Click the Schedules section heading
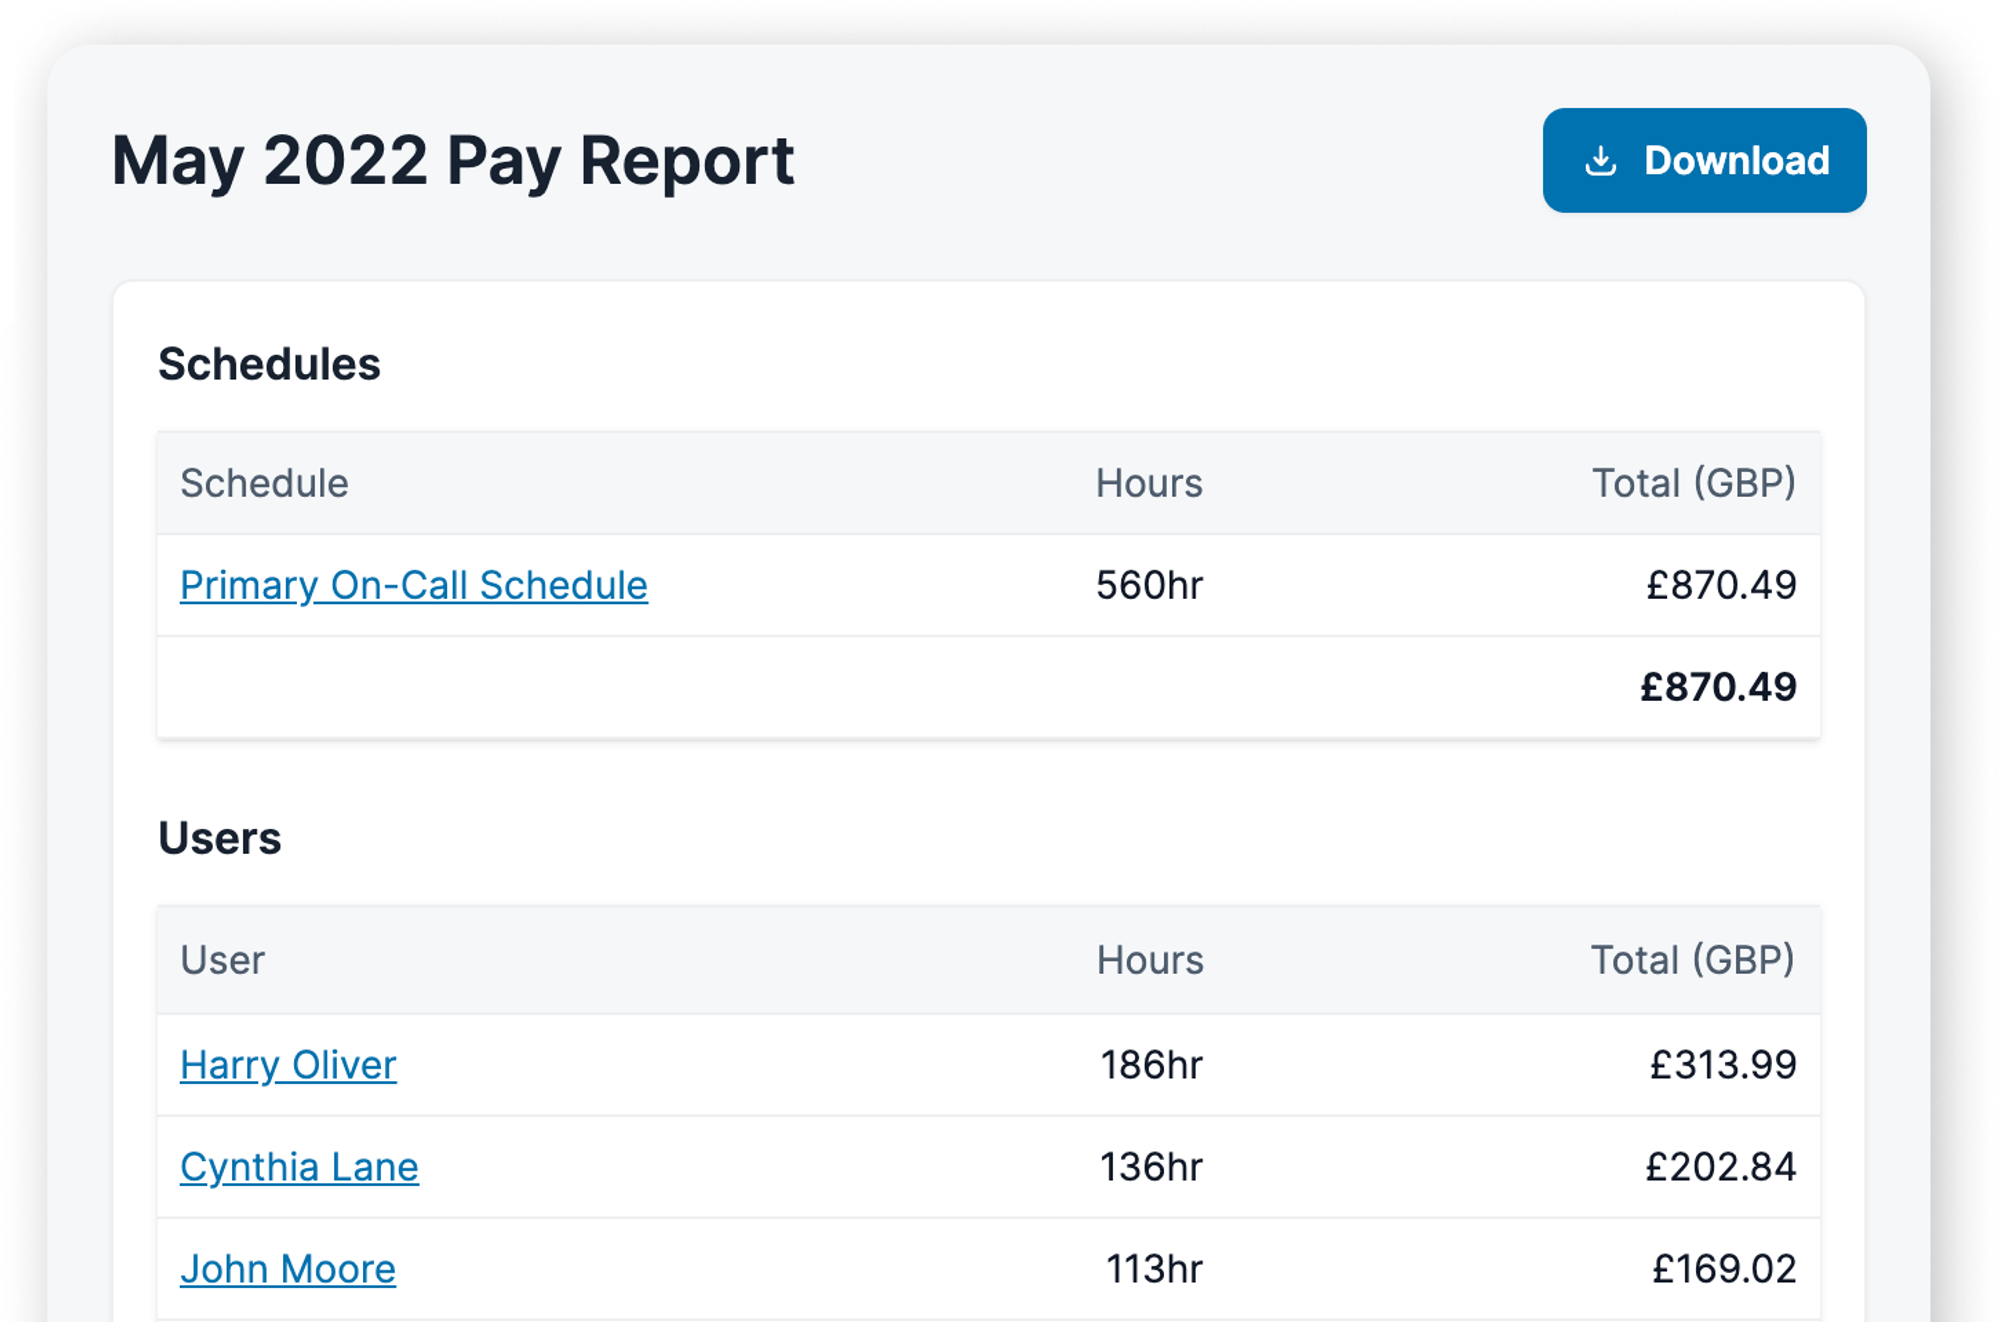The height and width of the screenshot is (1322, 2000). (x=269, y=364)
